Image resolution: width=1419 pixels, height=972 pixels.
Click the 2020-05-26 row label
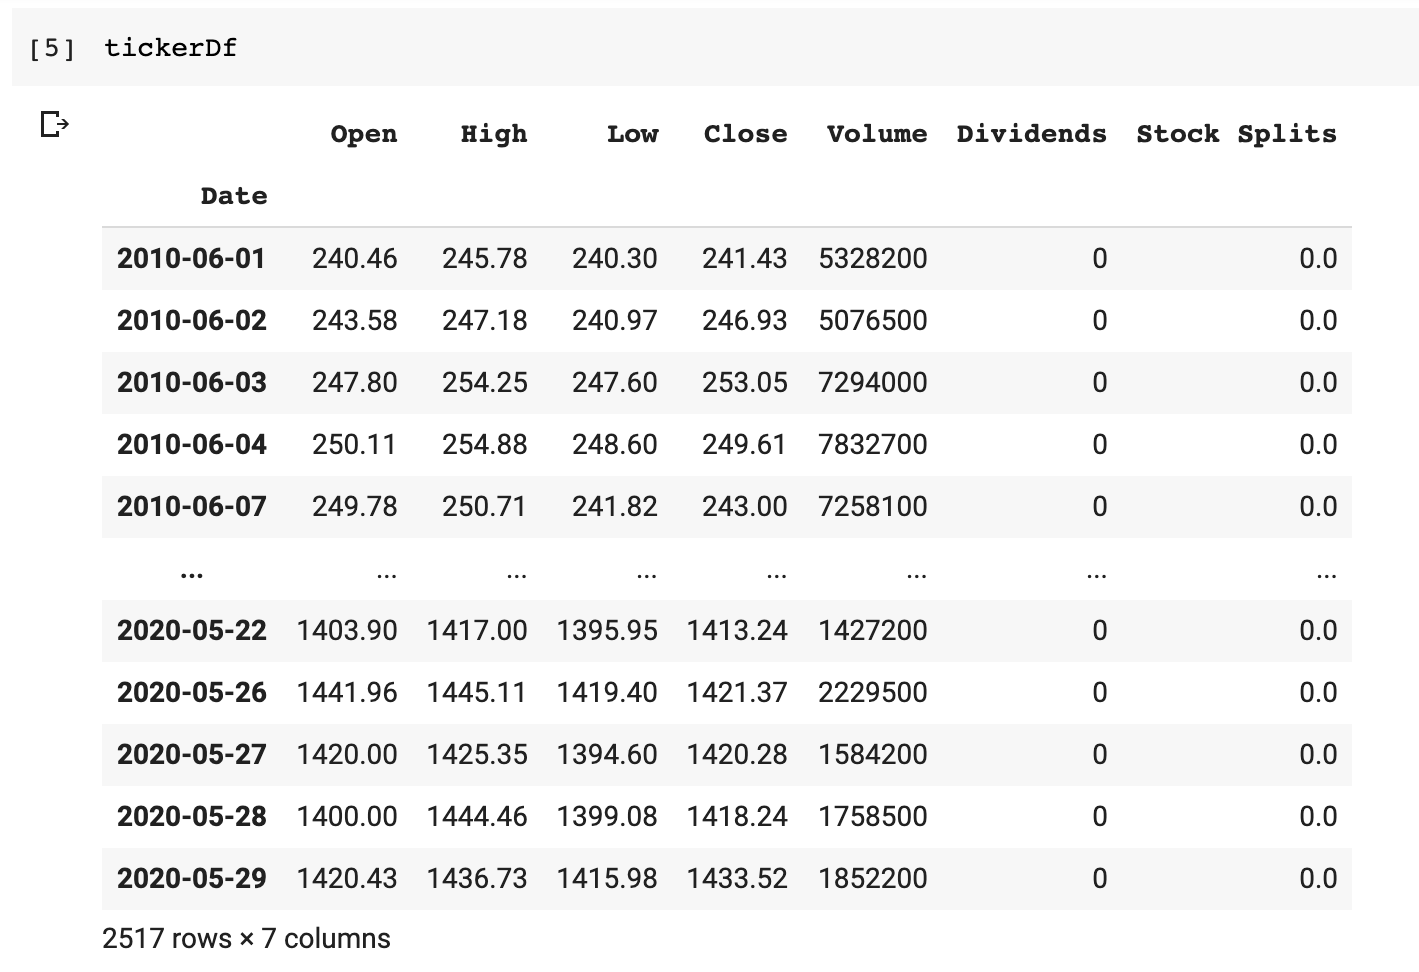tap(192, 693)
